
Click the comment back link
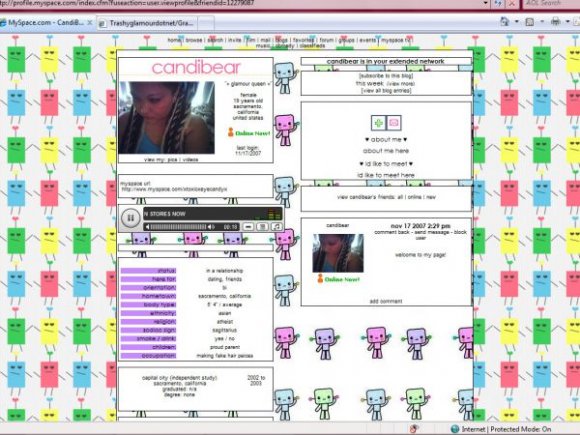point(392,232)
